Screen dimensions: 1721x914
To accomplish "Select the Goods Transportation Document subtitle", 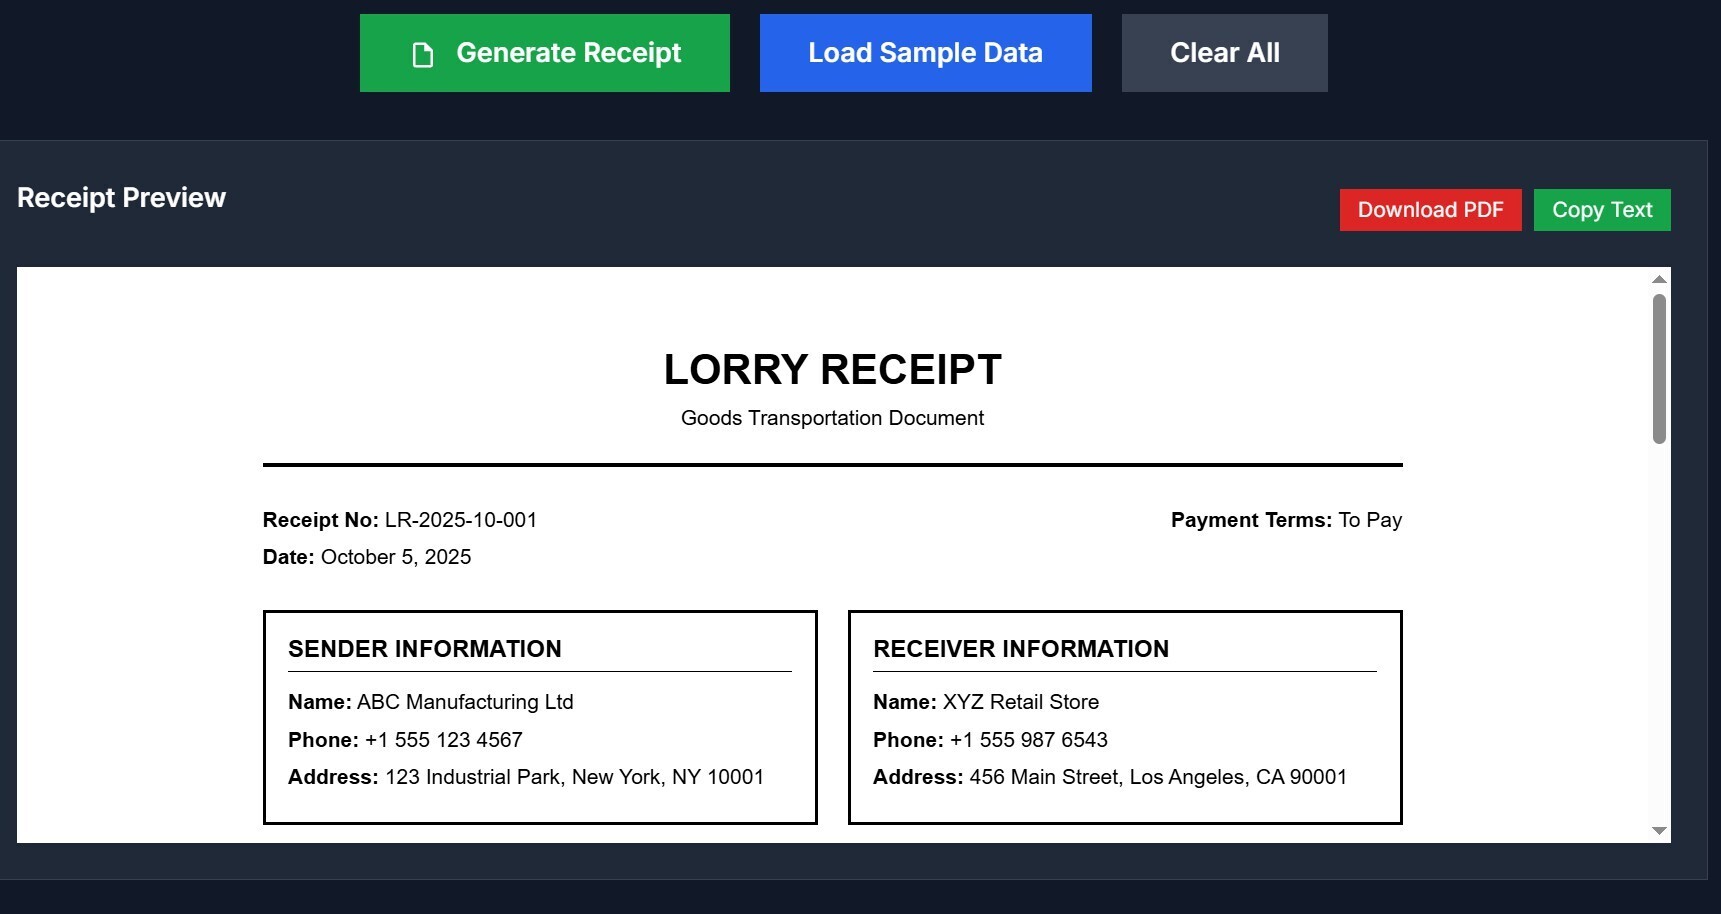I will [x=832, y=418].
